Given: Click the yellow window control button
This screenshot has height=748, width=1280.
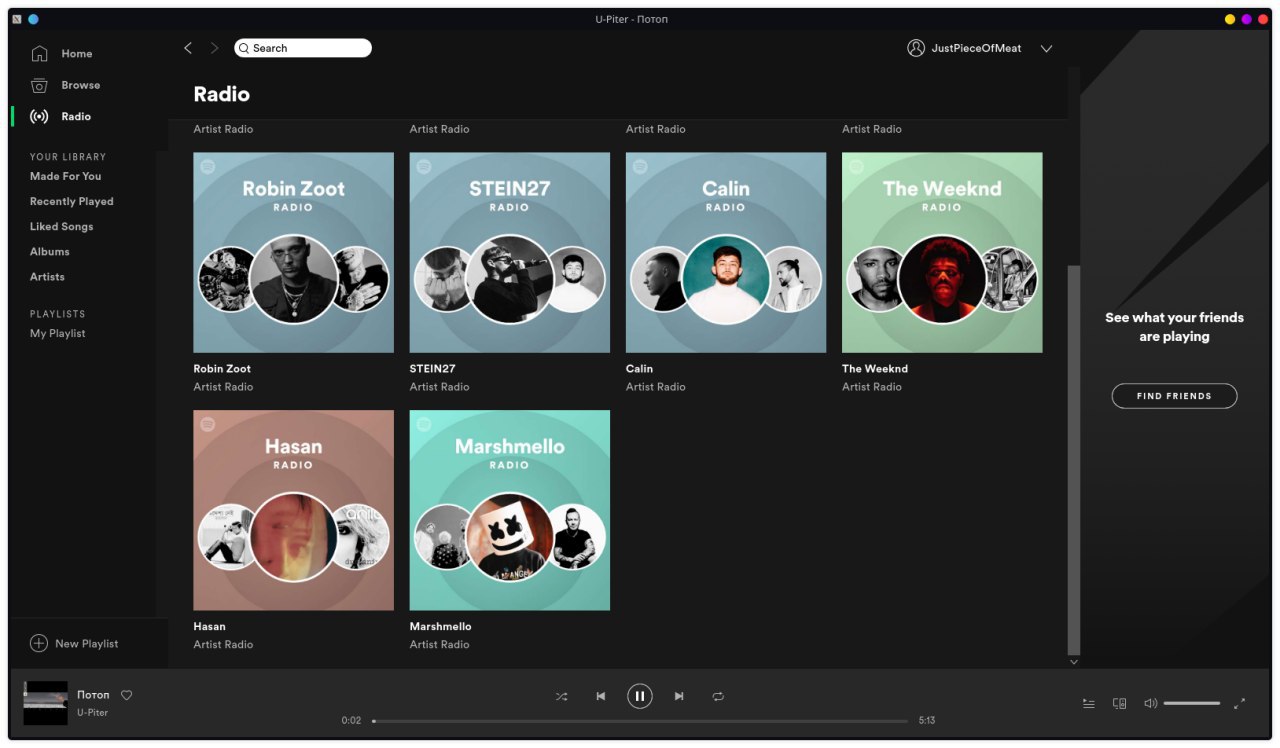Looking at the screenshot, I should [1230, 19].
